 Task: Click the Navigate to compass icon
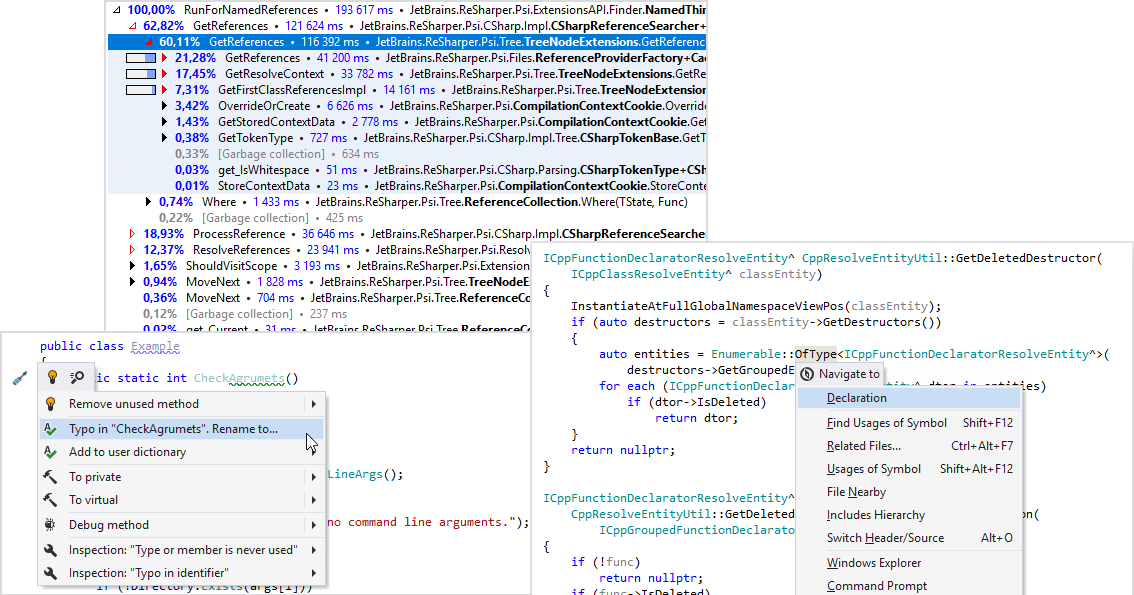807,374
